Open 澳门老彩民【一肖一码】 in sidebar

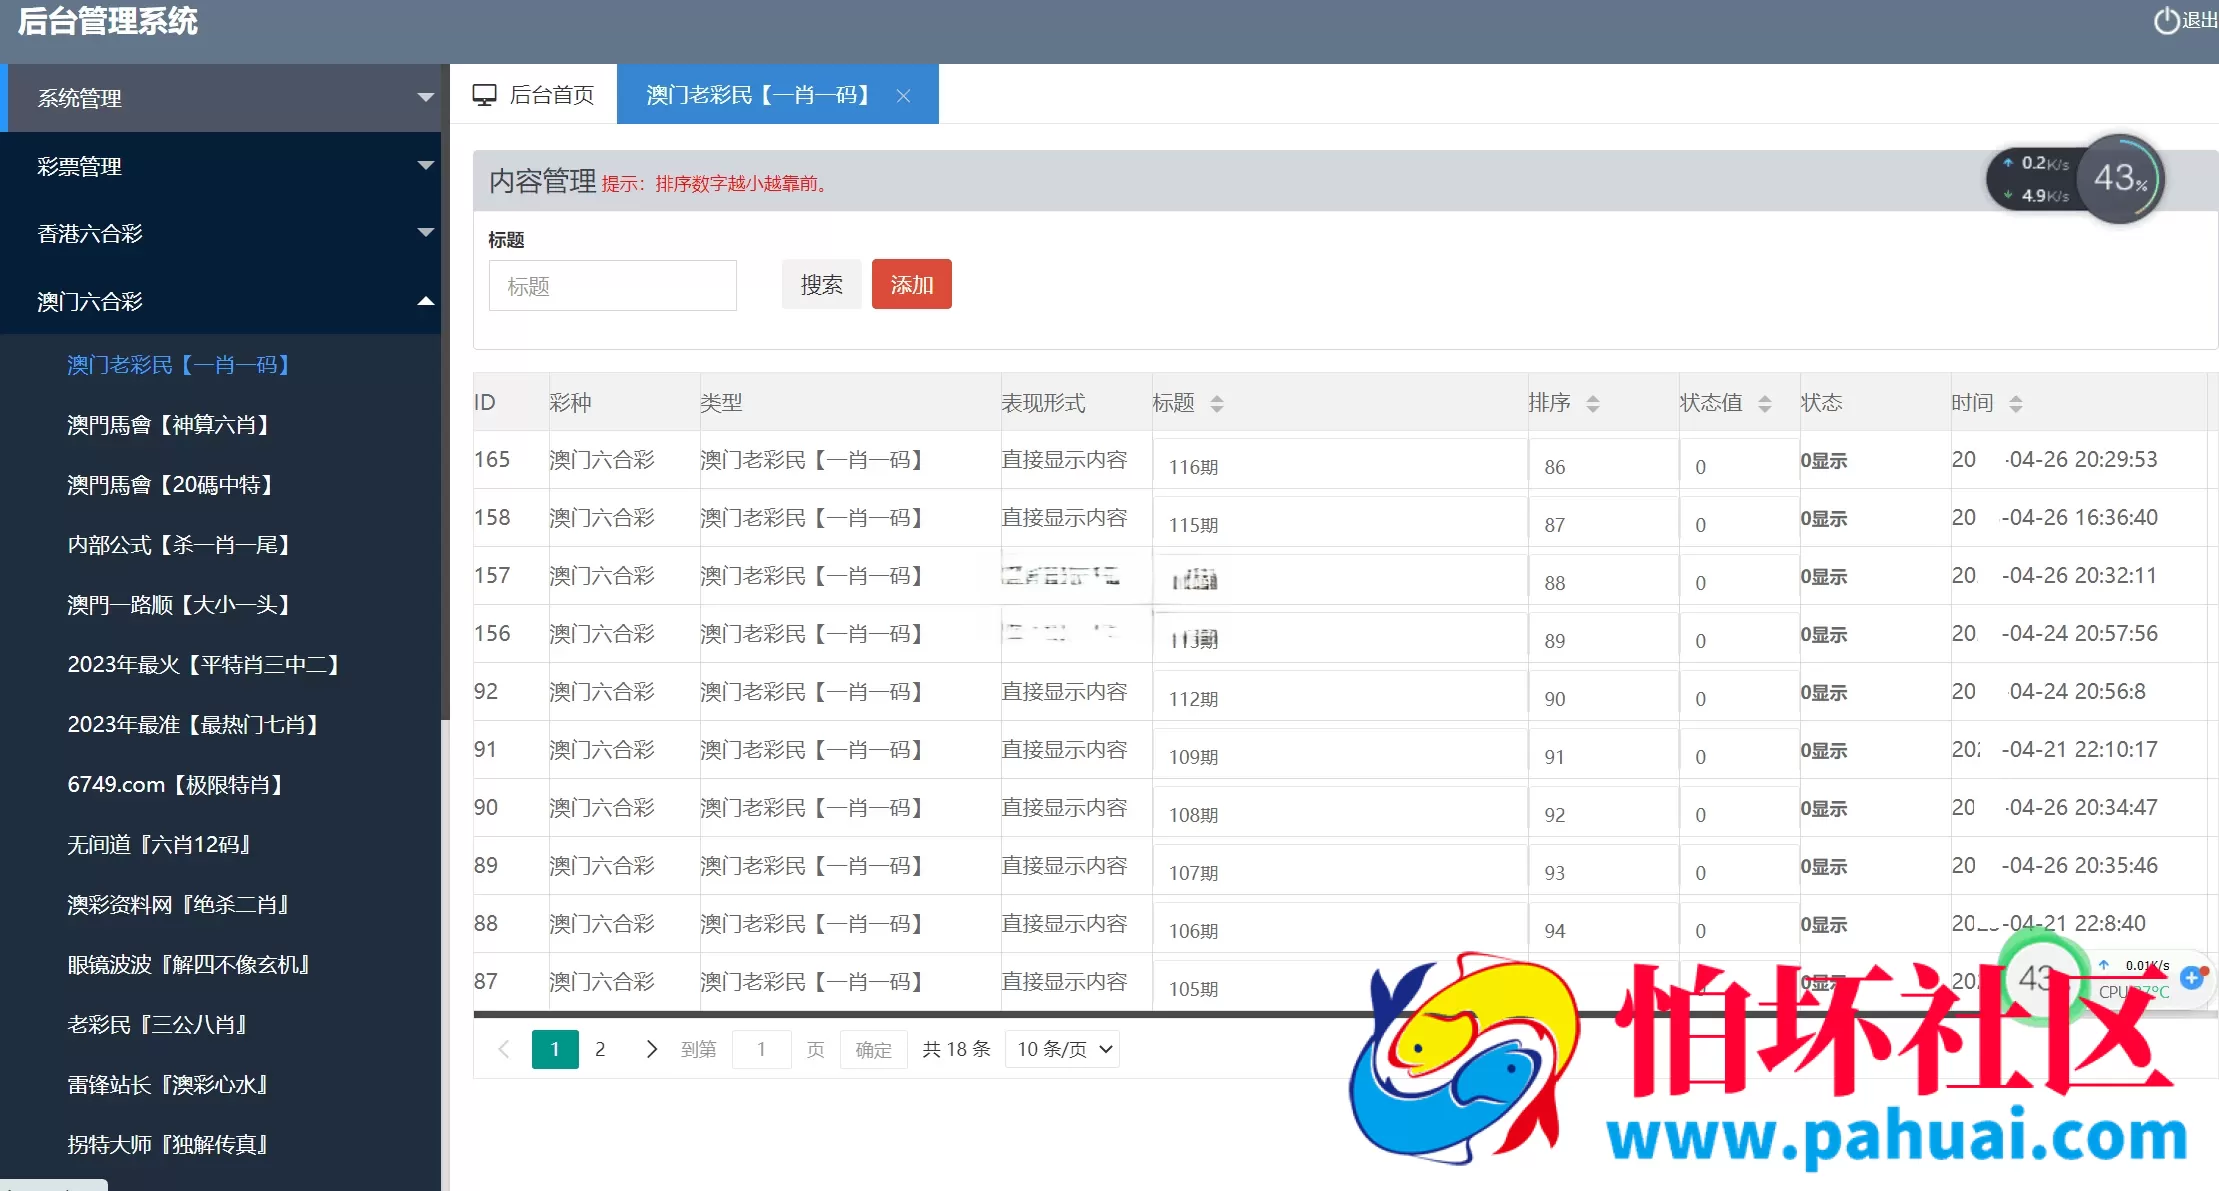point(178,365)
